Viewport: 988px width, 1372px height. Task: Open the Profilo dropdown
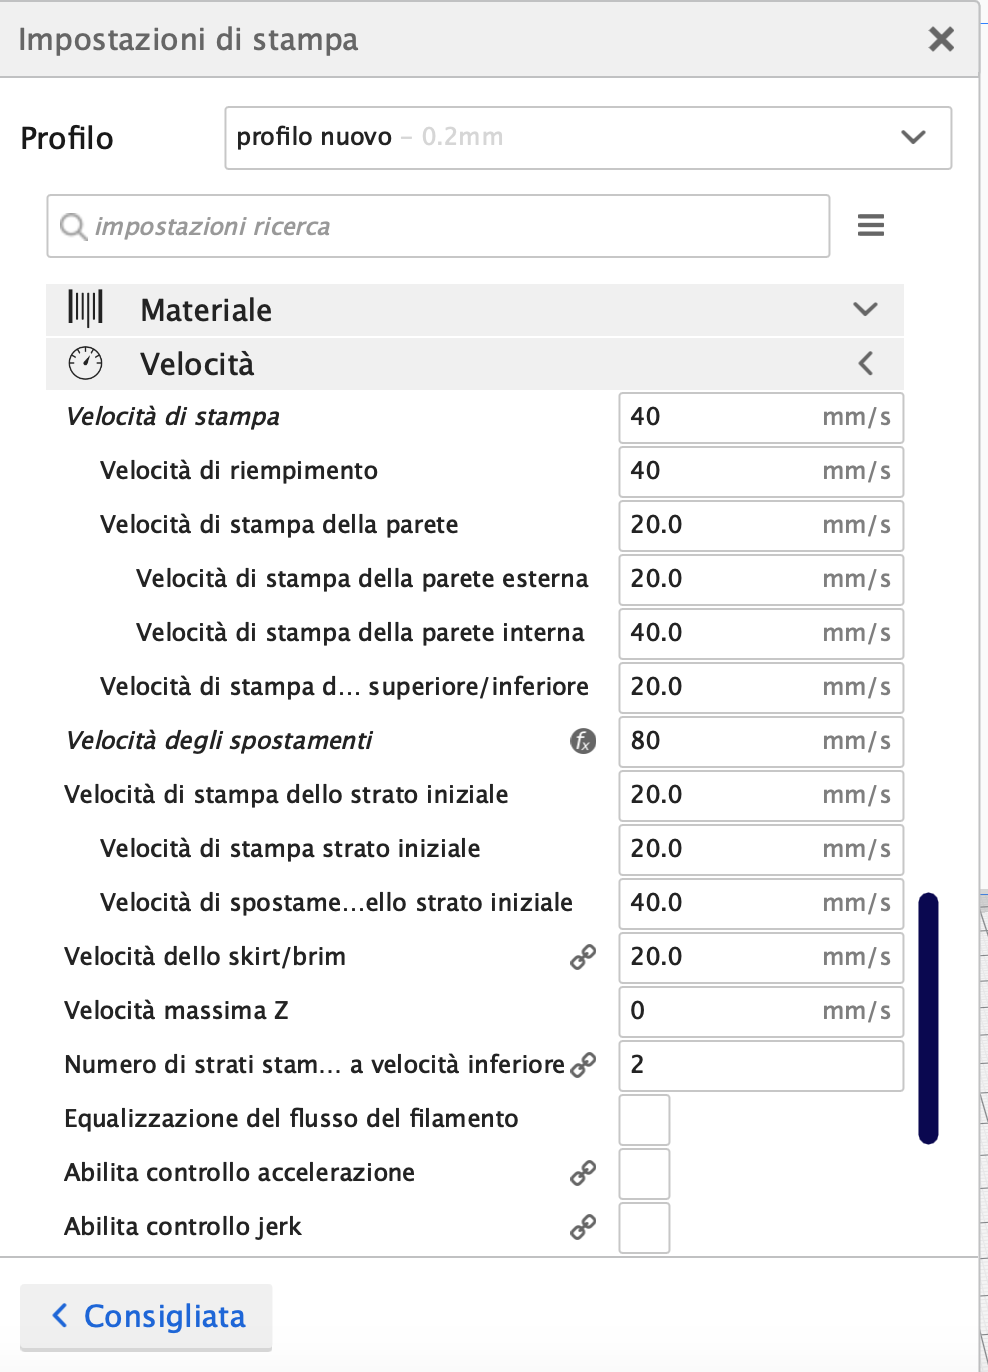[x=588, y=138]
